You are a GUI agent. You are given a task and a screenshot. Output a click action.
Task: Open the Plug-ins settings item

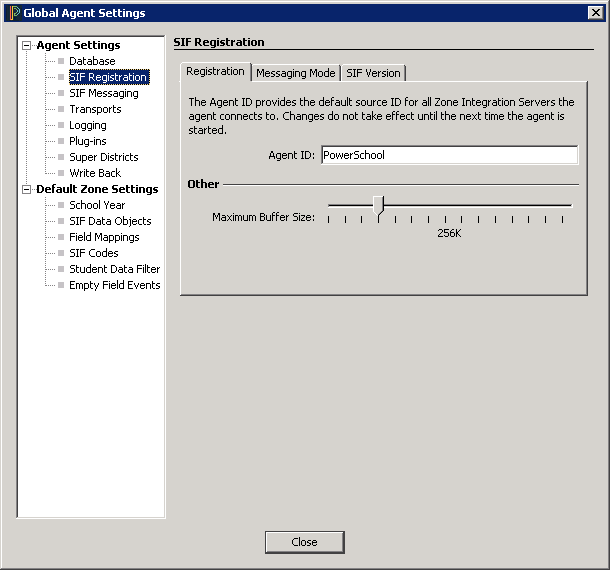coord(87,141)
